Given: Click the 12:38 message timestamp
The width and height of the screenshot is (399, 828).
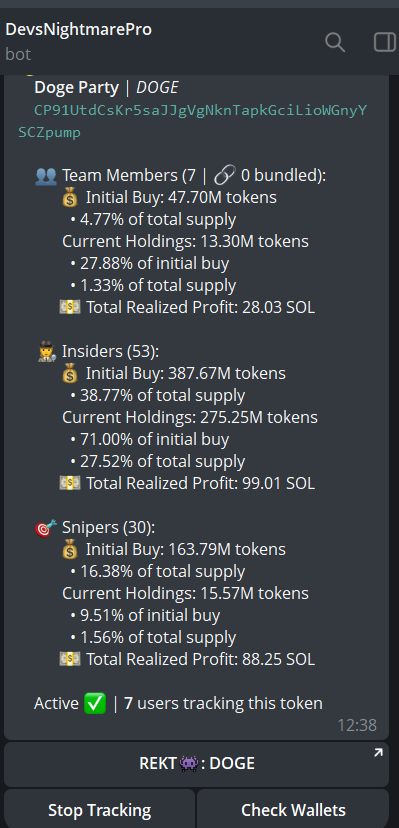Looking at the screenshot, I should pos(357,725).
